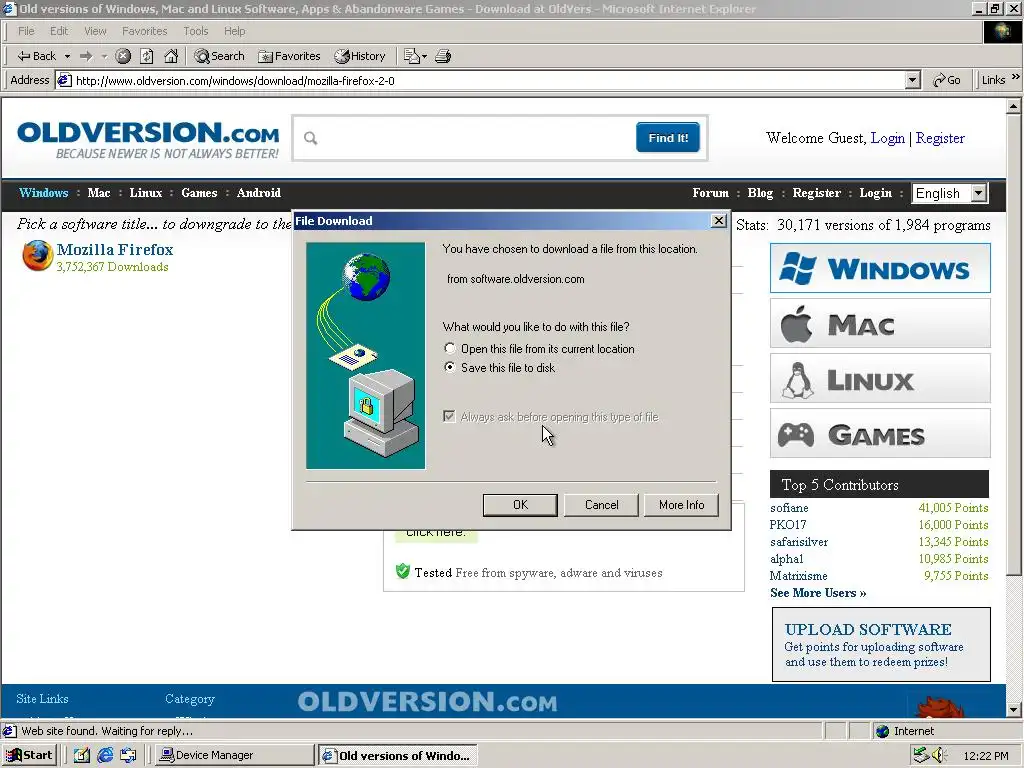Viewport: 1024px width, 768px height.
Task: Click the Go button next to address bar
Action: click(x=946, y=80)
